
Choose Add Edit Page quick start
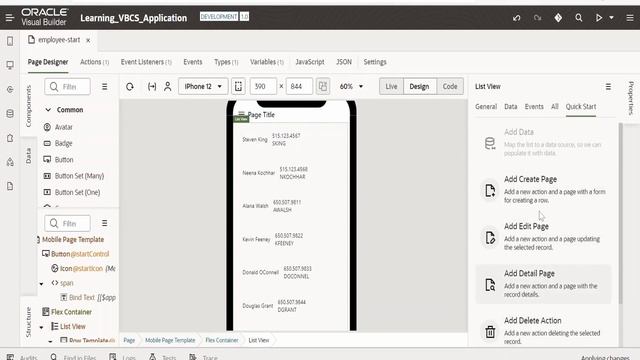tap(543, 237)
